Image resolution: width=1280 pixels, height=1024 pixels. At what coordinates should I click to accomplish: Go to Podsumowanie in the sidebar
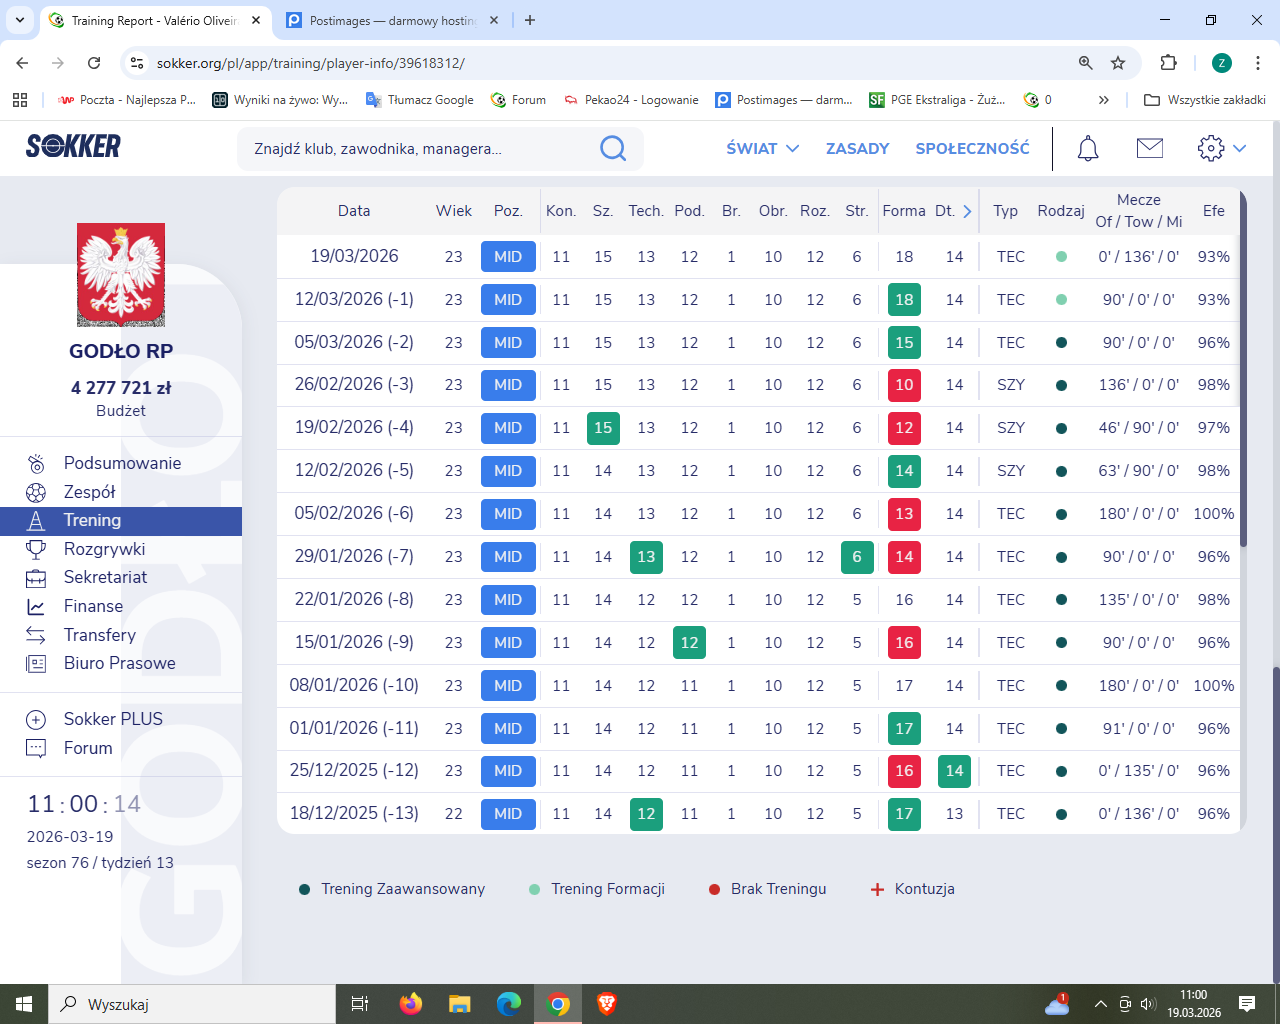pos(122,463)
